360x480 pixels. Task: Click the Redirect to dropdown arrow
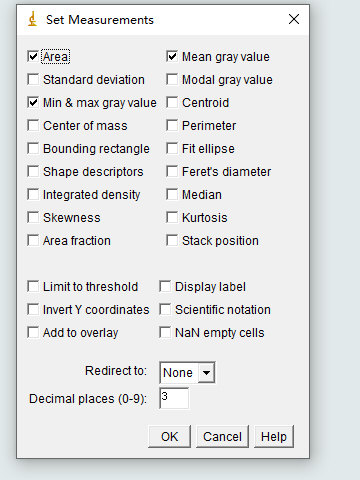point(206,372)
